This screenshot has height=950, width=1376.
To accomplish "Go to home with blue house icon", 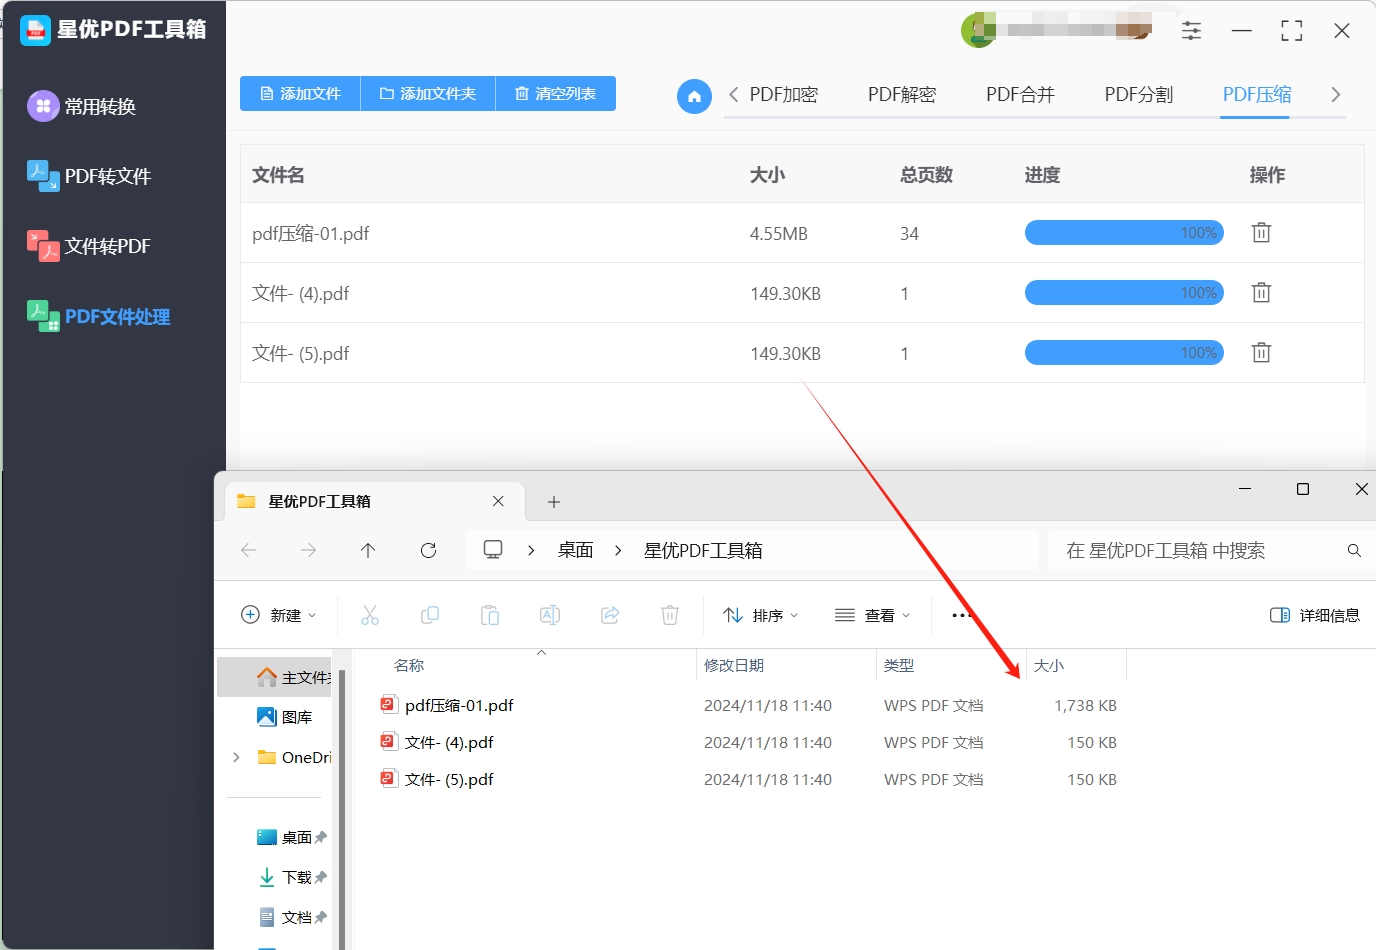I will coord(694,96).
